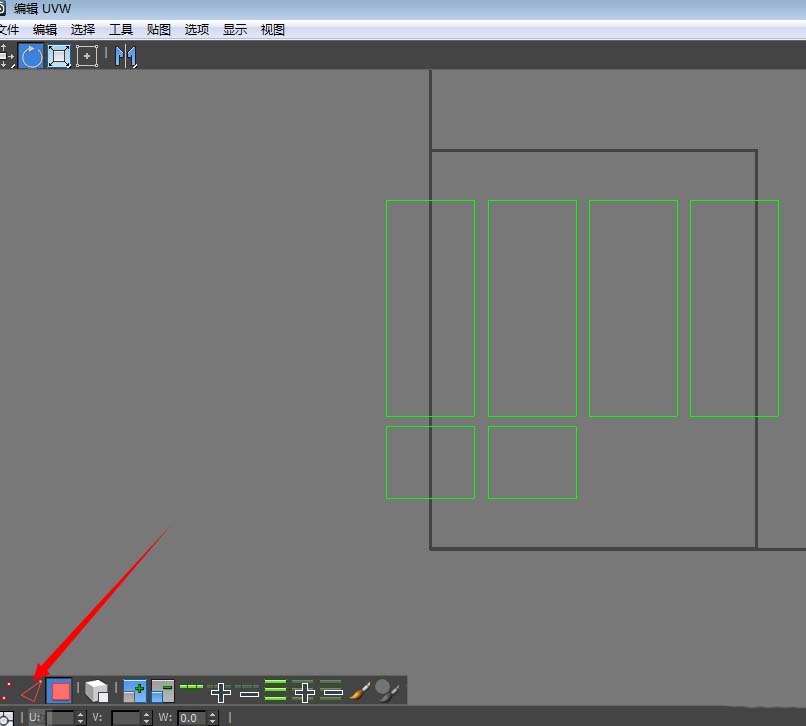Screen dimensions: 806x726
Task: Click Shrink Loop minus icon
Action: click(x=249, y=692)
